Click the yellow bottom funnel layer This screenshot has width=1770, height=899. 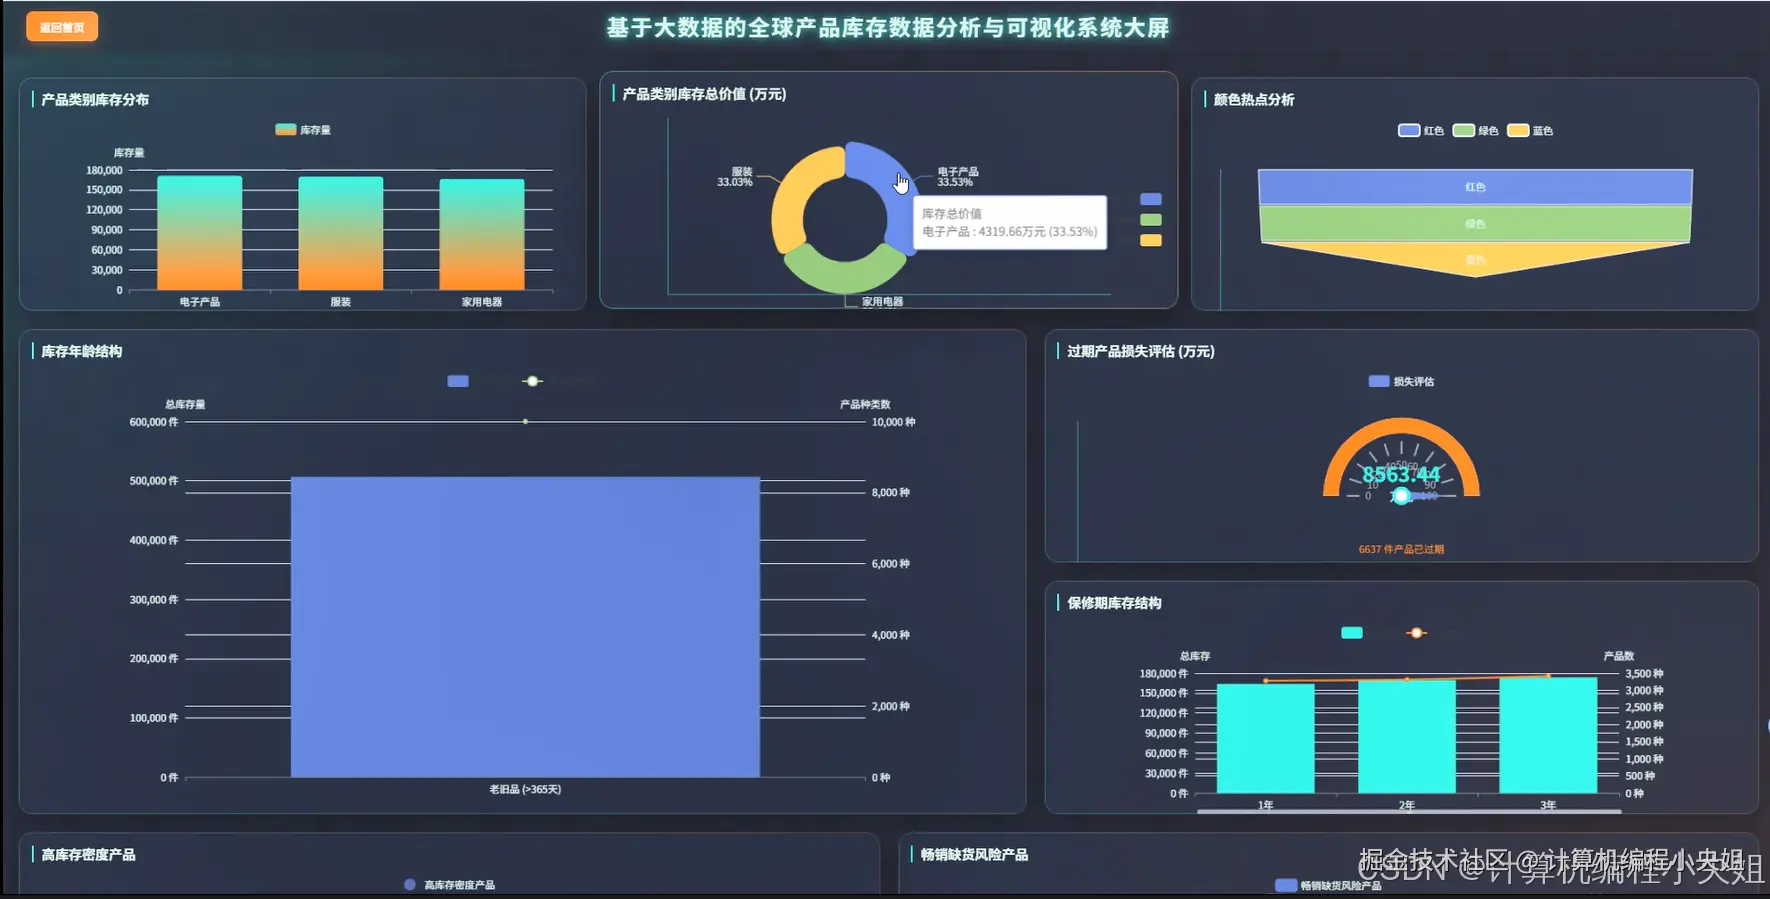1475,258
